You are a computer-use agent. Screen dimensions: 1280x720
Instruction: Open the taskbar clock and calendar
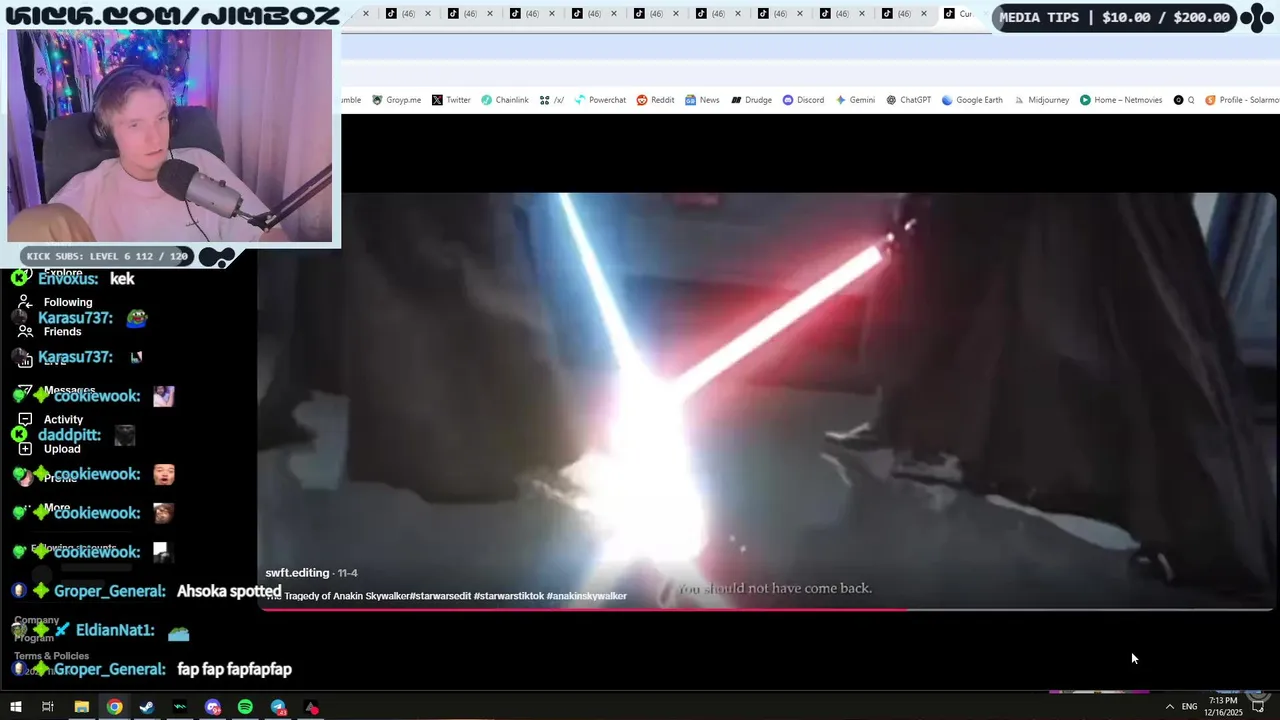point(1223,706)
